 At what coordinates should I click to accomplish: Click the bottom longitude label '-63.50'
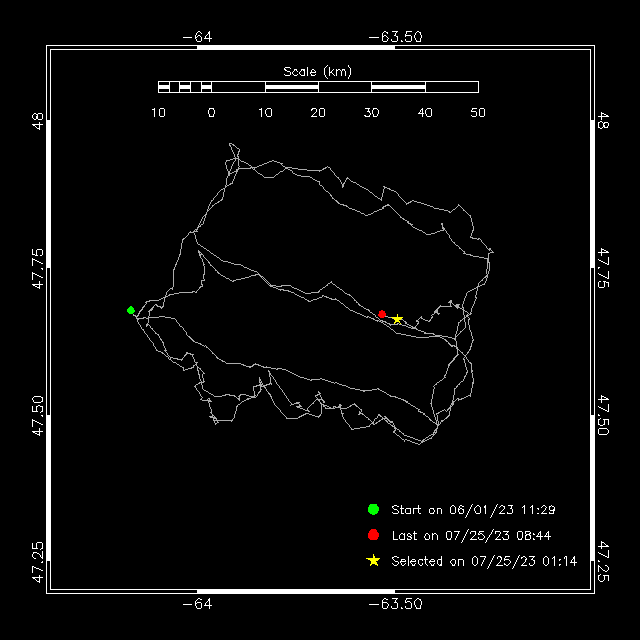tap(395, 604)
